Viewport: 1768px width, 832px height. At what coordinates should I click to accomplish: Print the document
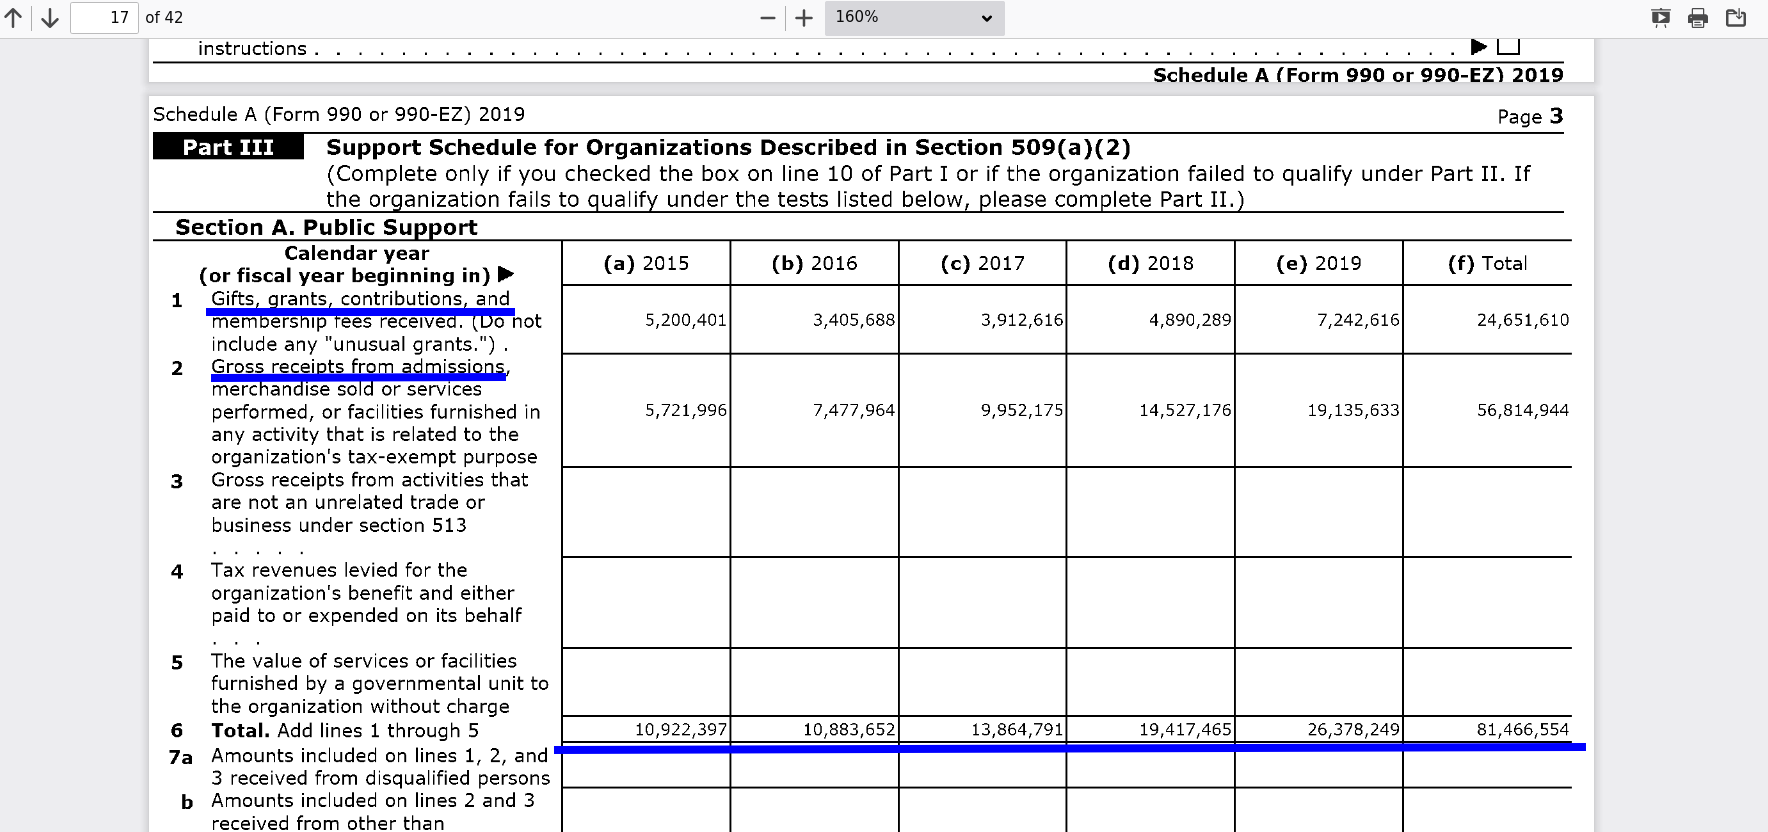1698,18
